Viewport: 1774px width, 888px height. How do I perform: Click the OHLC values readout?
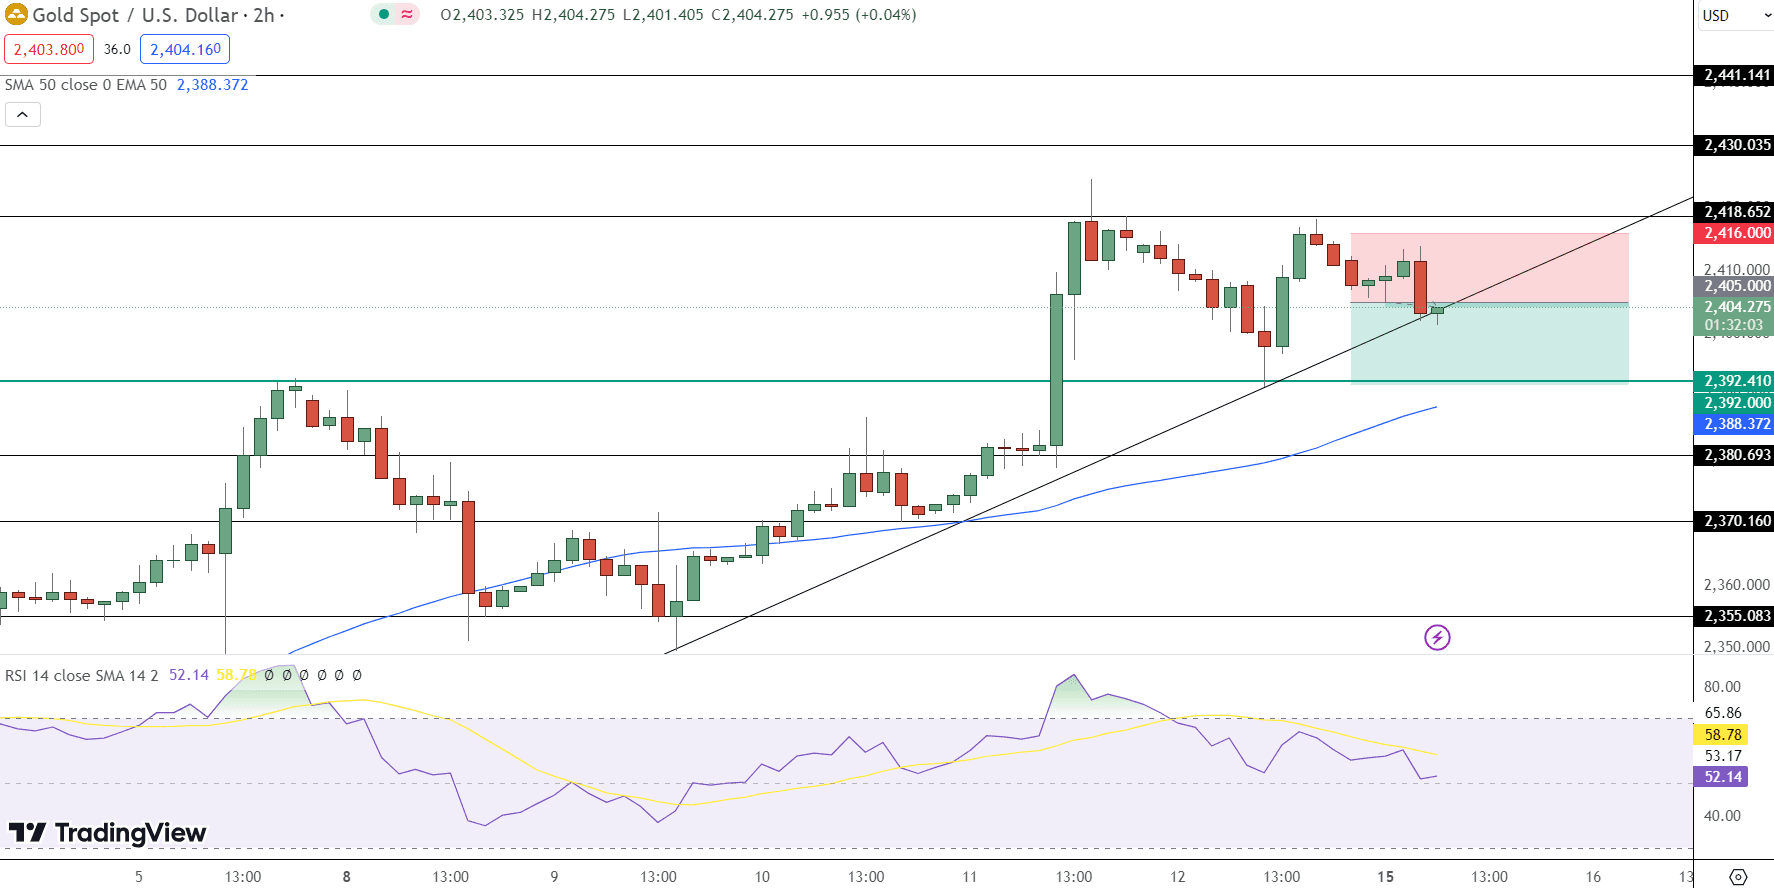(x=678, y=15)
